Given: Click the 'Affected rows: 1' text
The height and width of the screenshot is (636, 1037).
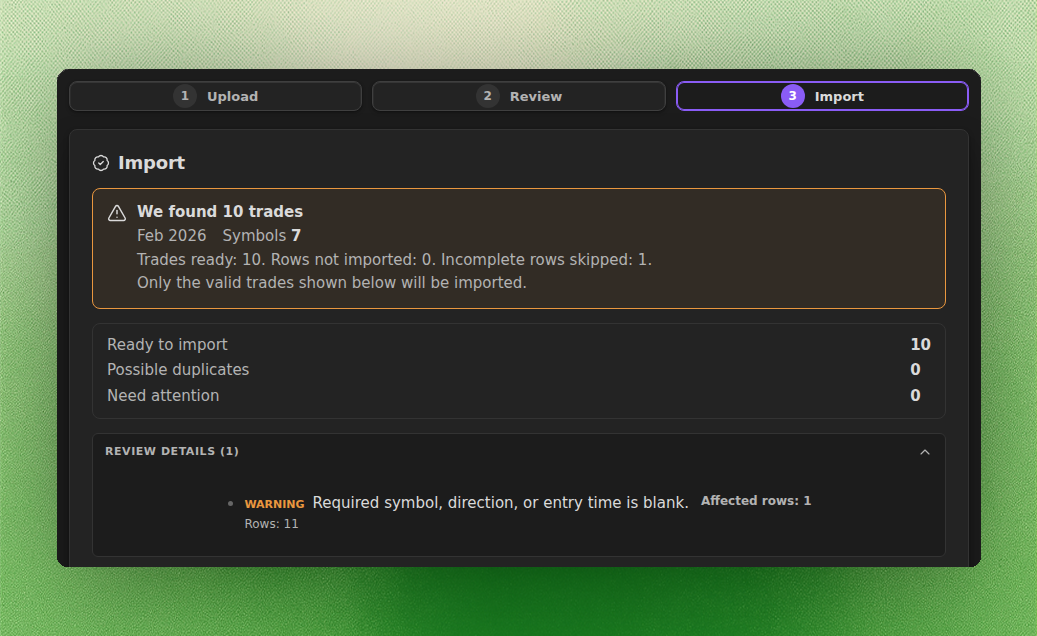Looking at the screenshot, I should (x=756, y=501).
